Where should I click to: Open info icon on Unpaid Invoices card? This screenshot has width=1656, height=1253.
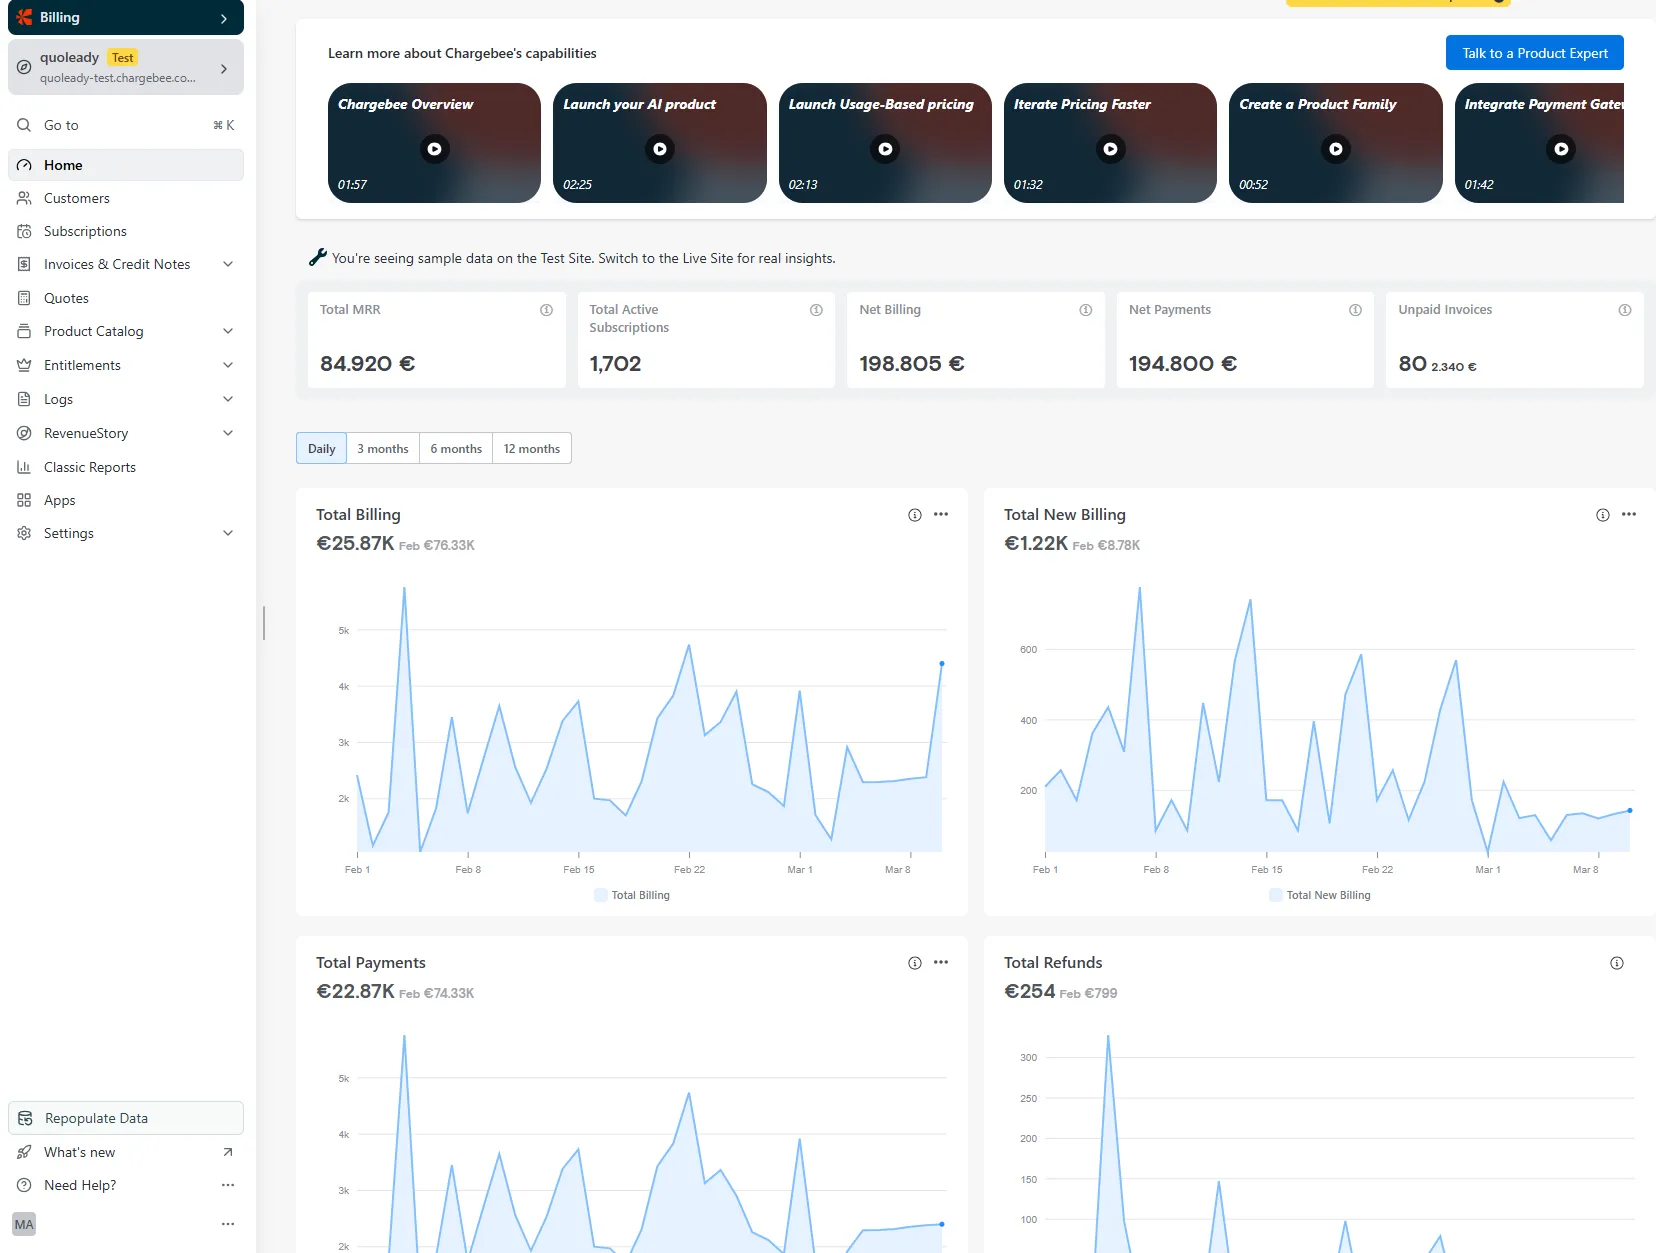pos(1624,310)
